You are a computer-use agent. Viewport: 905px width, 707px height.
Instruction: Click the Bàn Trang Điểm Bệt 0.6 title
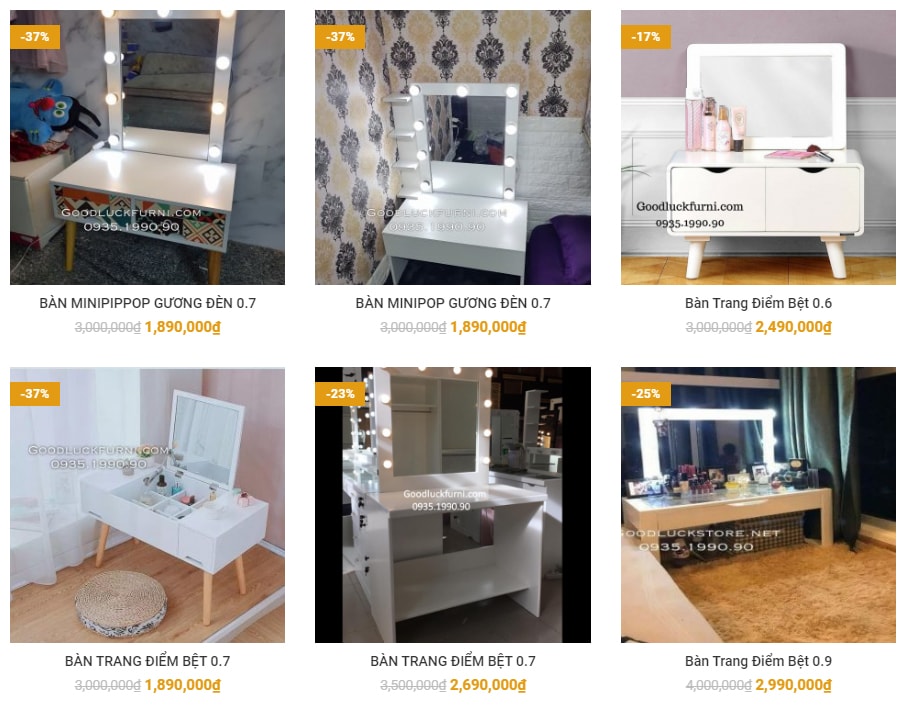click(758, 303)
